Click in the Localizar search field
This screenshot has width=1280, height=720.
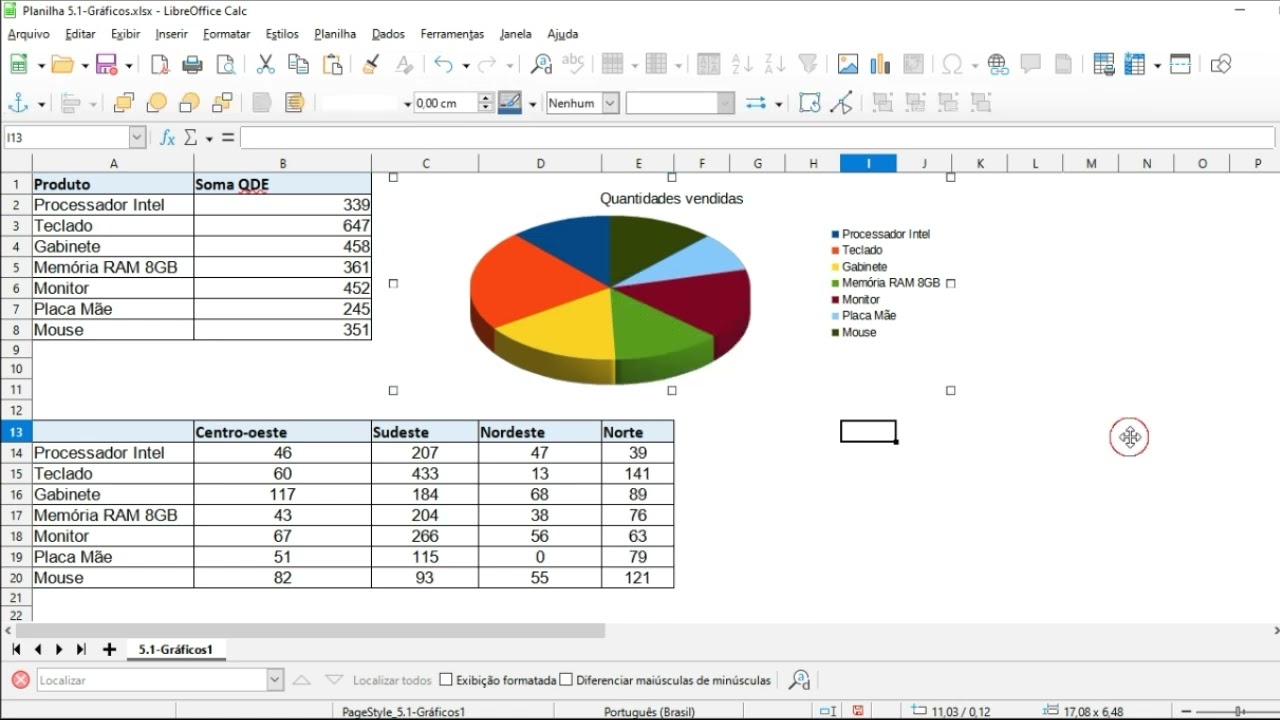[x=152, y=680]
